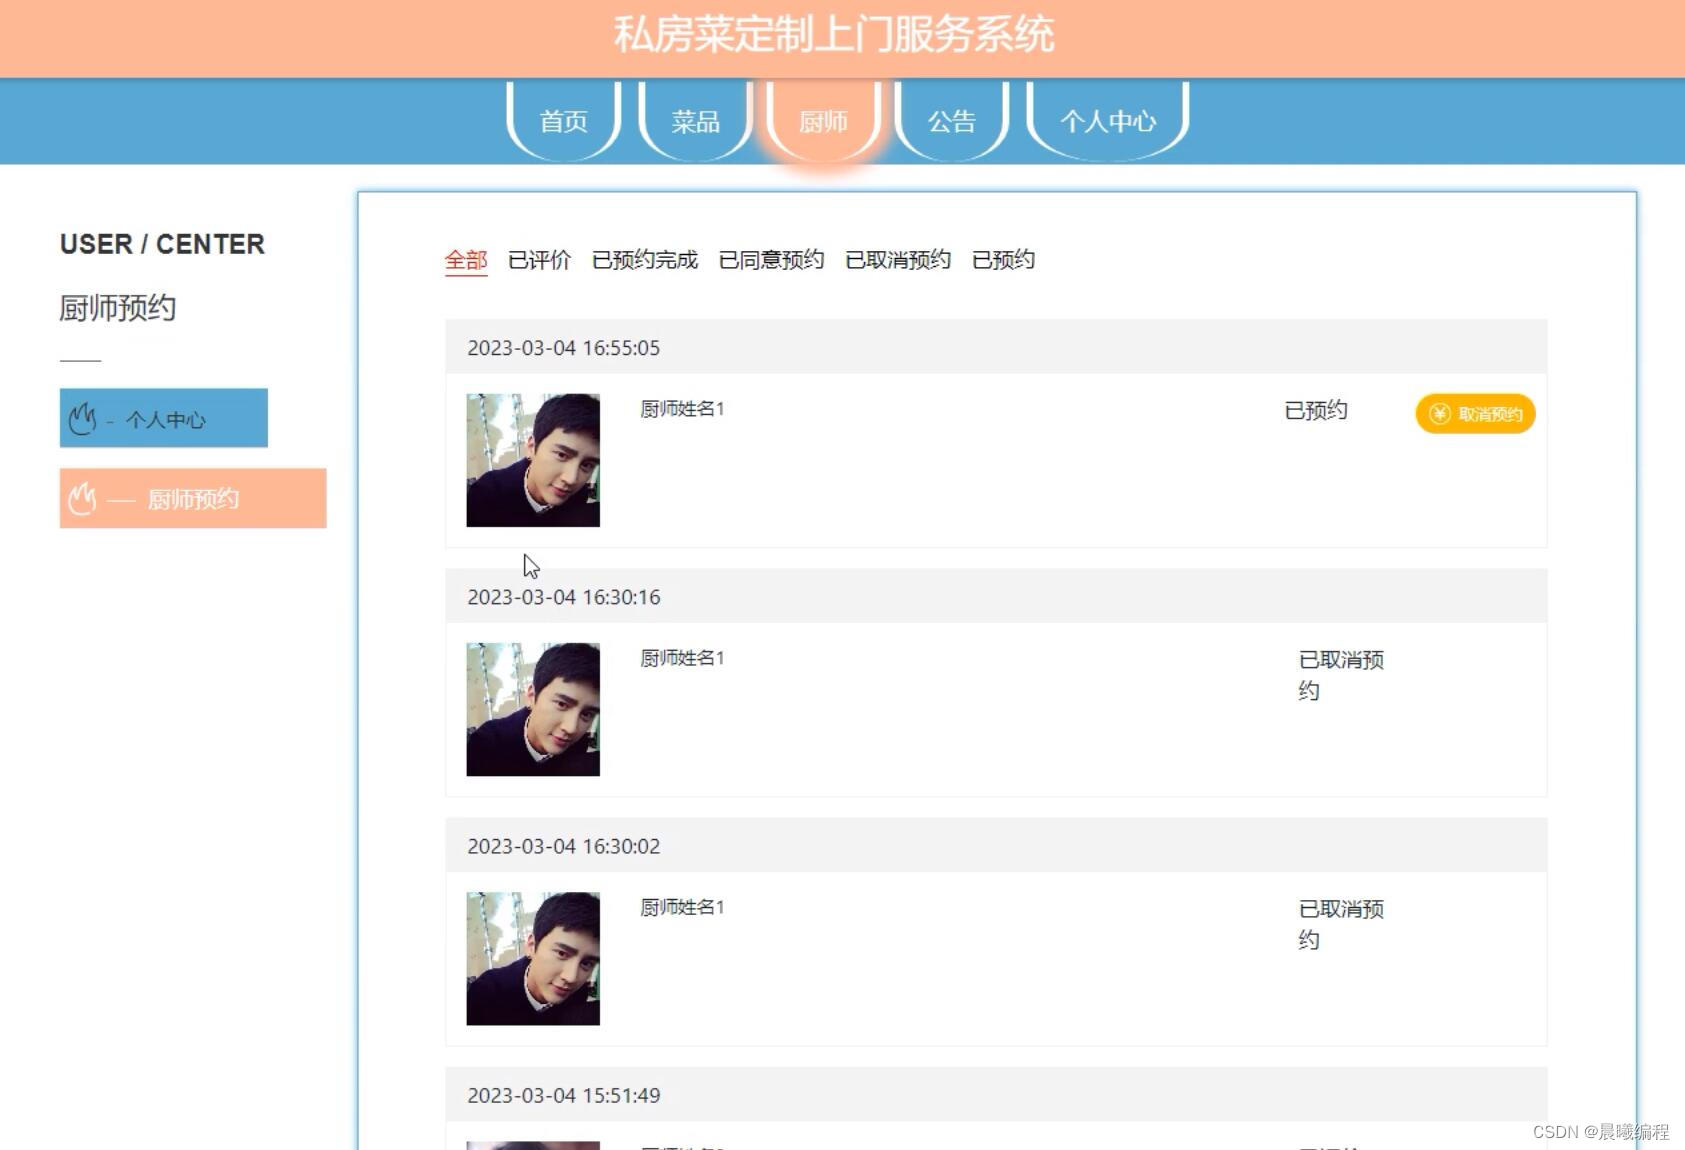
Task: Open sidebar 厨师预约 menu item
Action: 193,498
